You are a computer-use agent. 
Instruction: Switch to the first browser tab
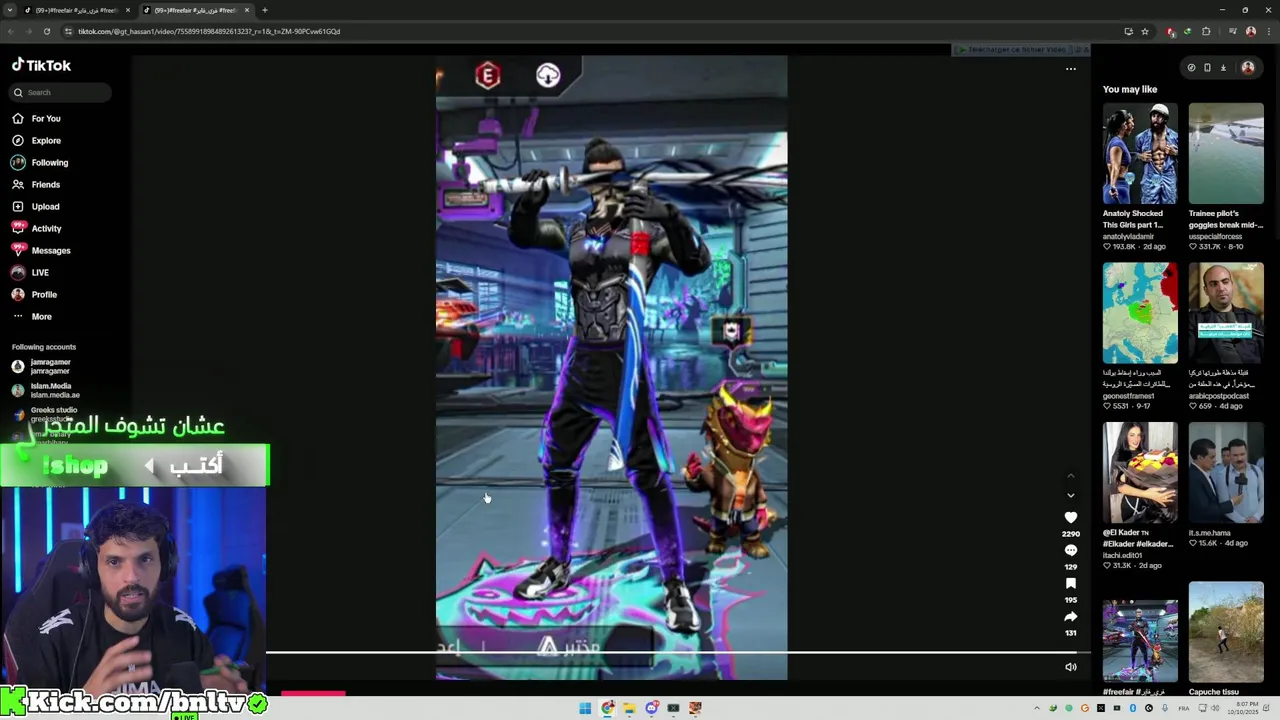tap(77, 10)
